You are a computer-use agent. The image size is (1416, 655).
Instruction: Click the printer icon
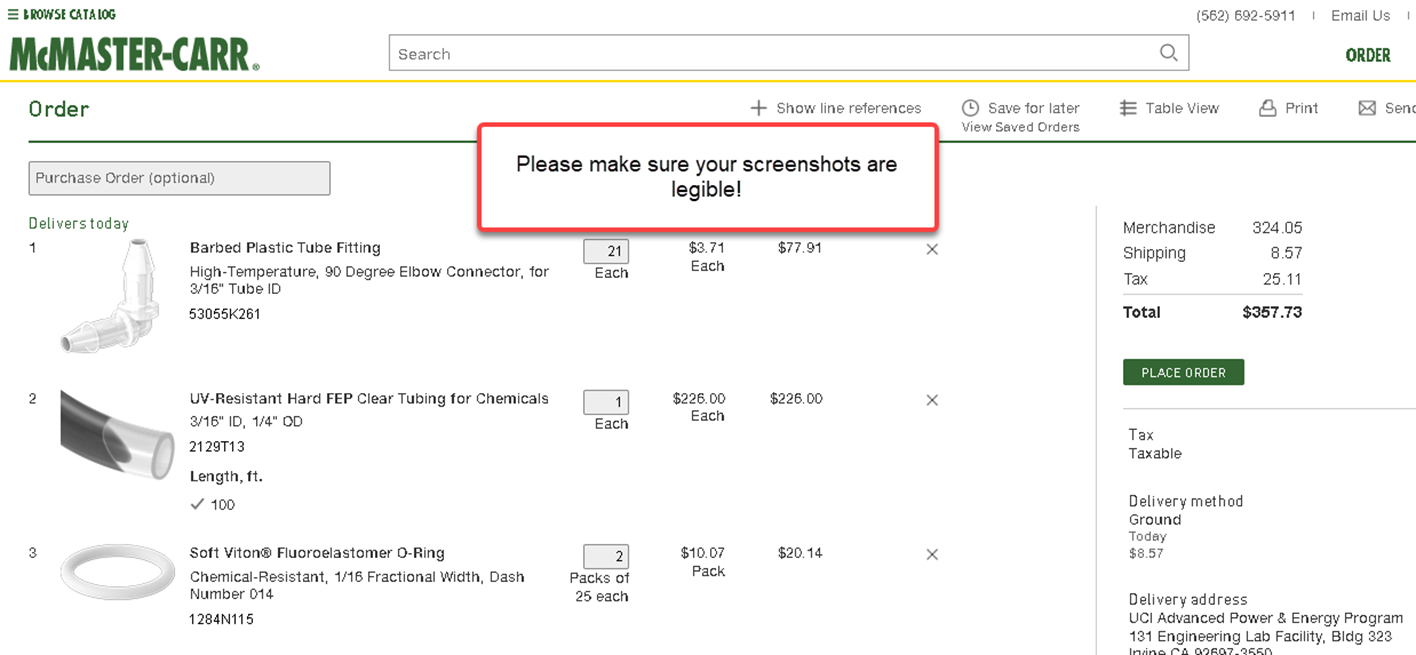coord(1267,108)
